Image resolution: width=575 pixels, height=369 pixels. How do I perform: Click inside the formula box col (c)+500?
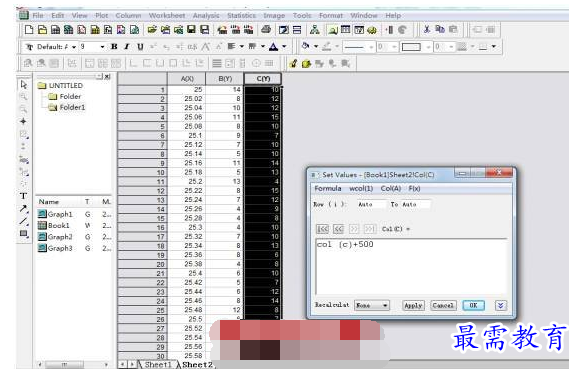pos(411,266)
